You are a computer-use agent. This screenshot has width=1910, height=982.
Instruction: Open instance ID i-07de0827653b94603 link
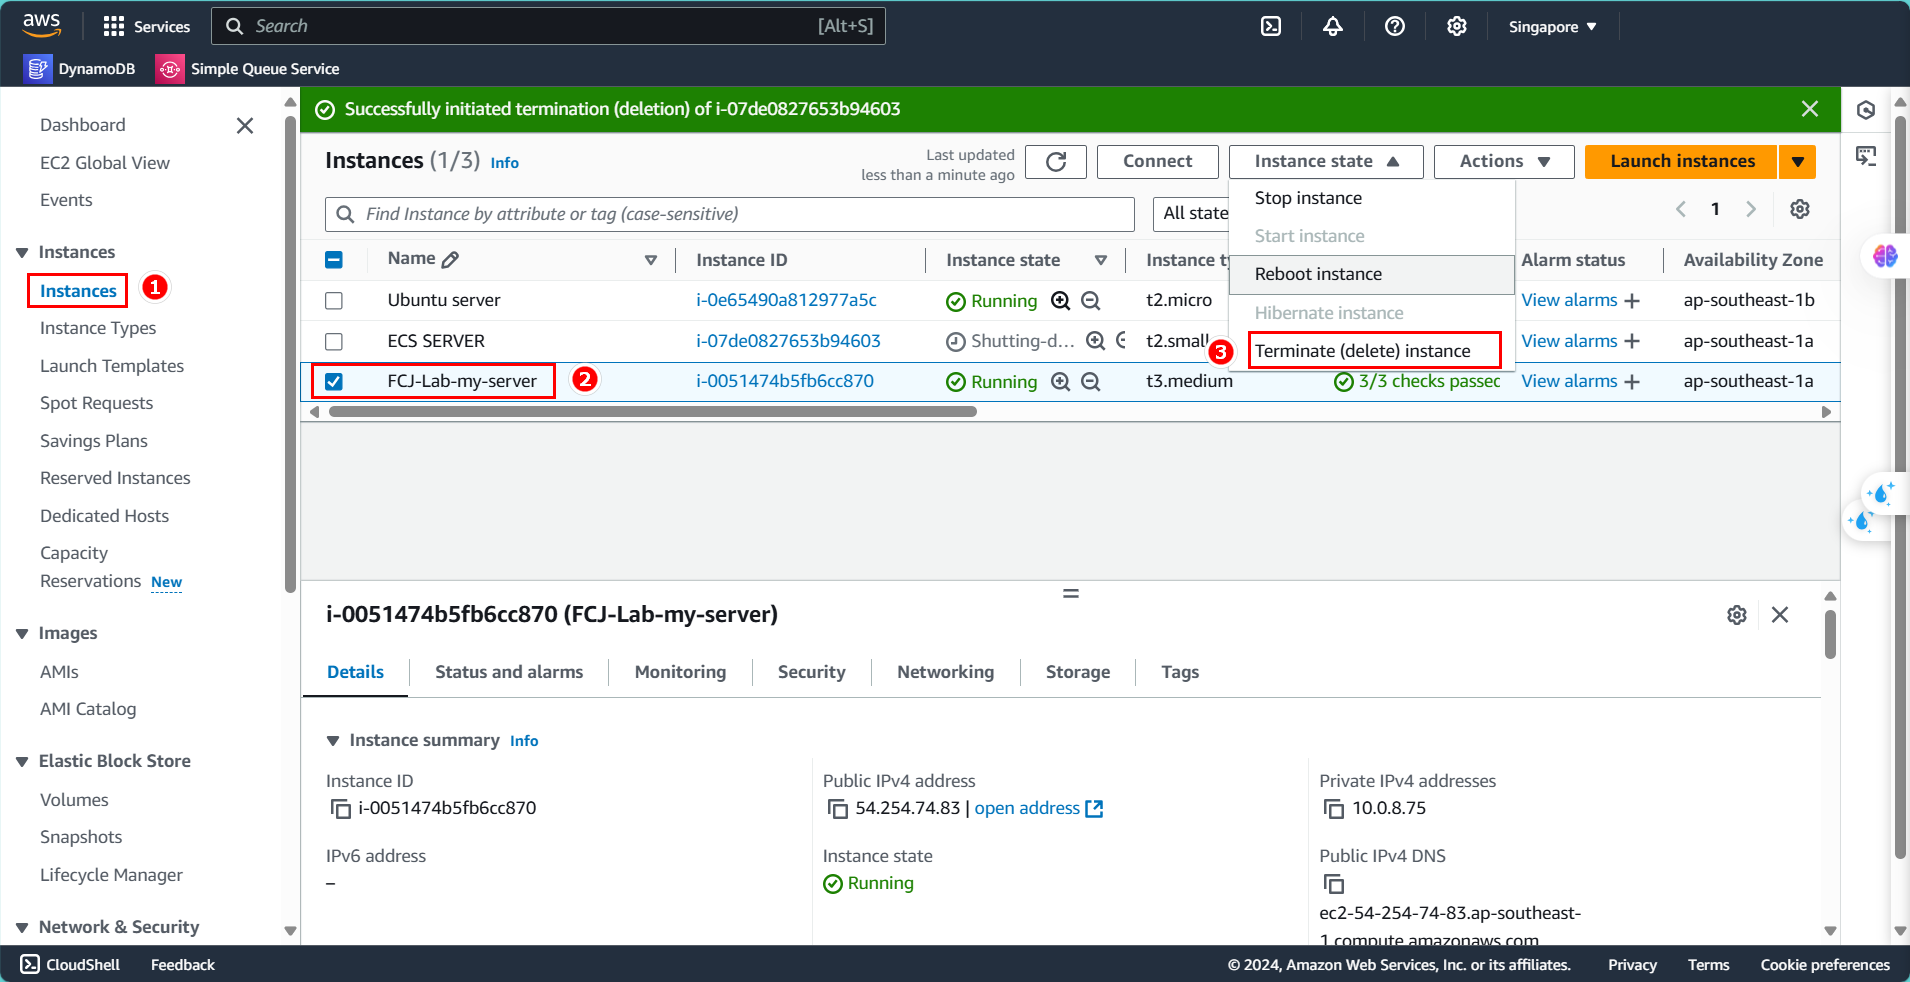coord(788,342)
